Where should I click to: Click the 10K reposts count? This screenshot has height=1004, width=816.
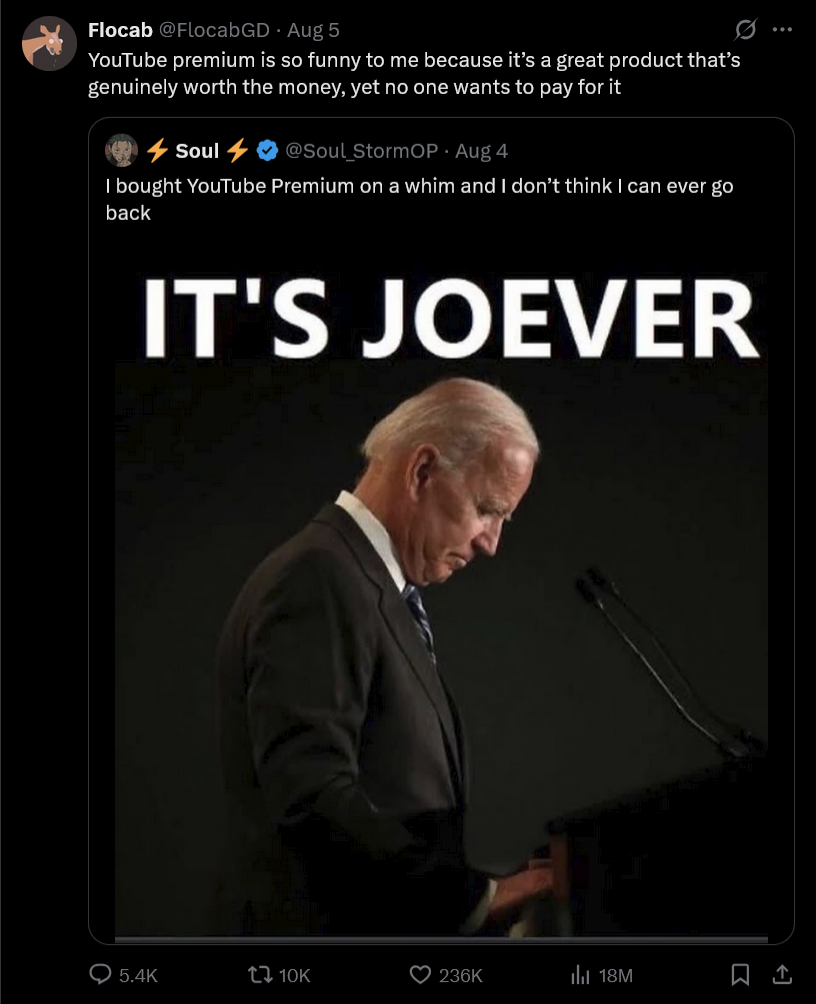pos(295,975)
